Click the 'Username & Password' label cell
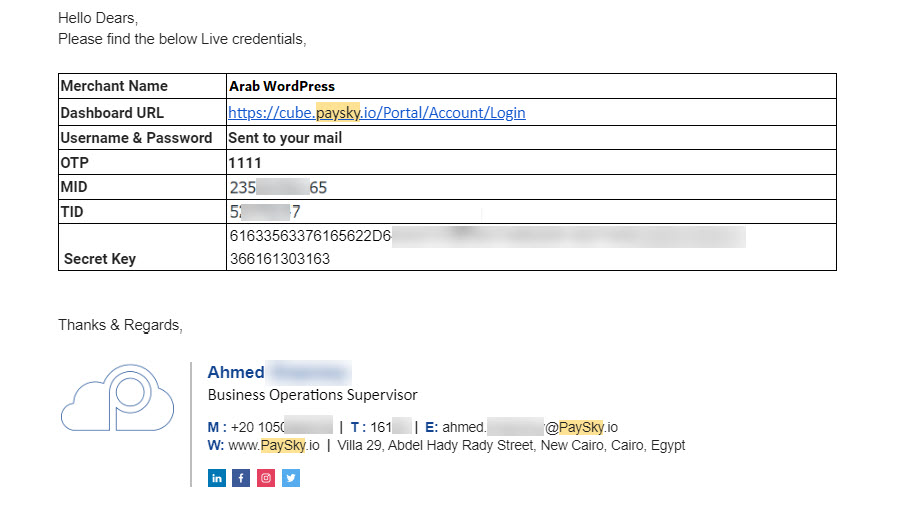The width and height of the screenshot is (915, 507). [x=136, y=138]
